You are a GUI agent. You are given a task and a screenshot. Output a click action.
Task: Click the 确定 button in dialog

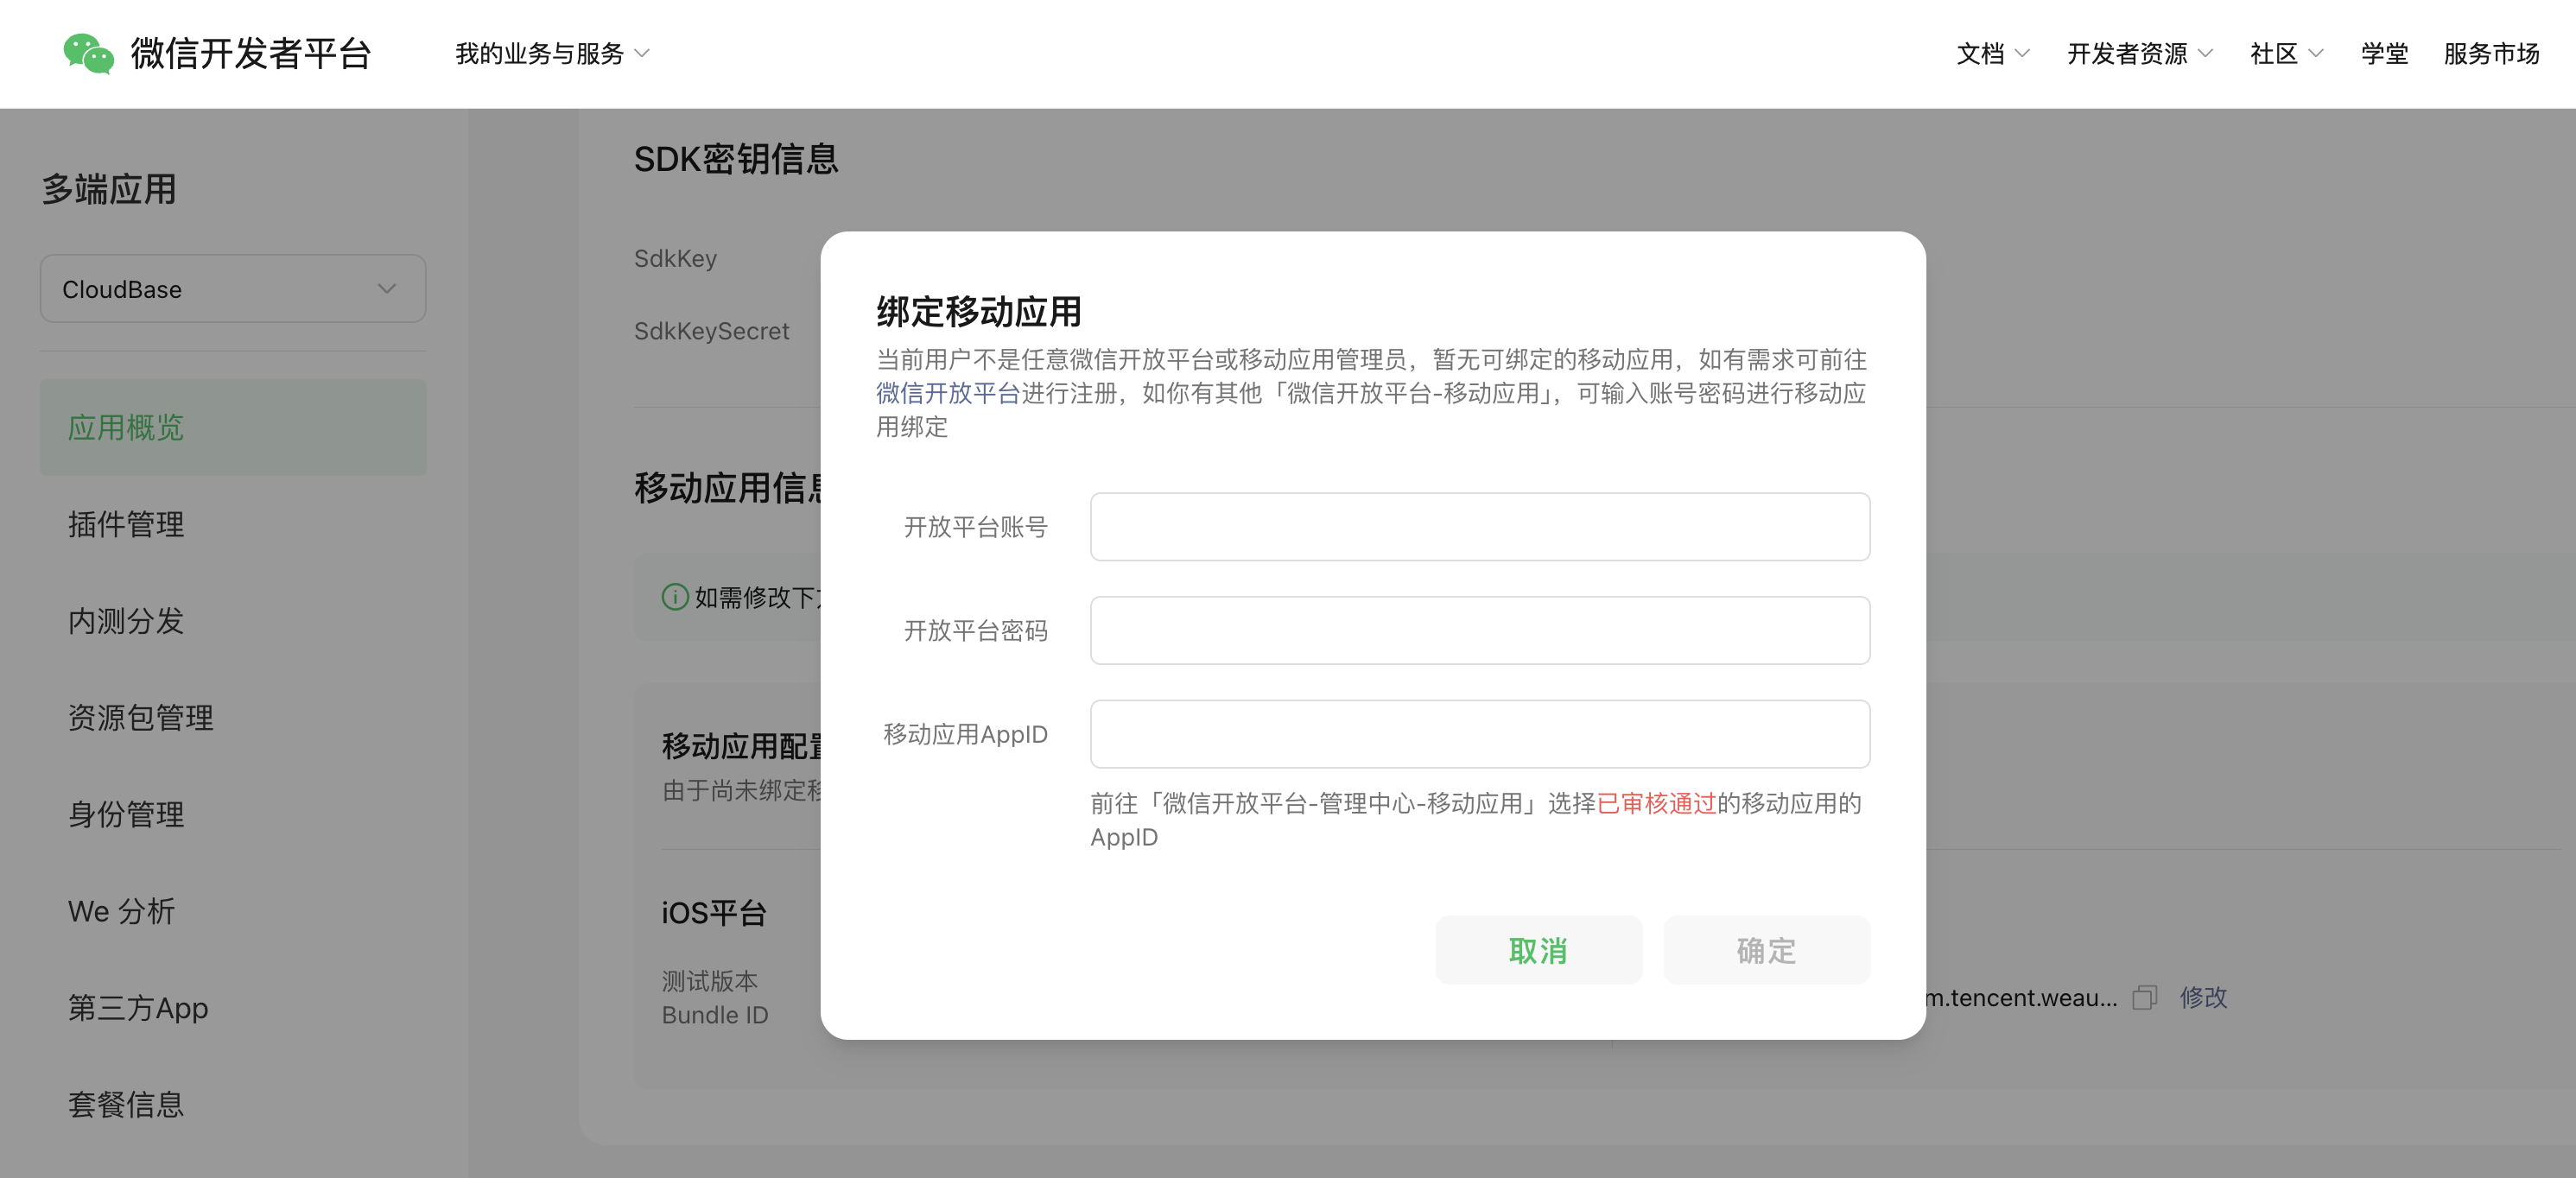[x=1766, y=950]
